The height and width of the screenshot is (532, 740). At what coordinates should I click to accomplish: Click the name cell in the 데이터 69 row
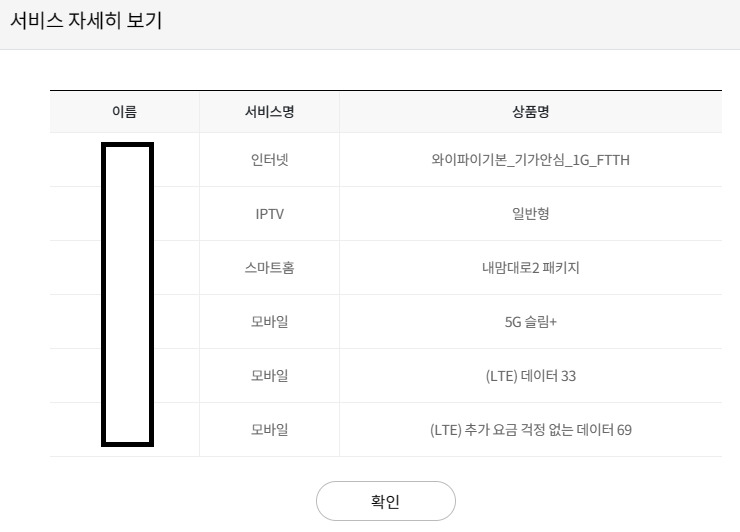click(x=125, y=430)
